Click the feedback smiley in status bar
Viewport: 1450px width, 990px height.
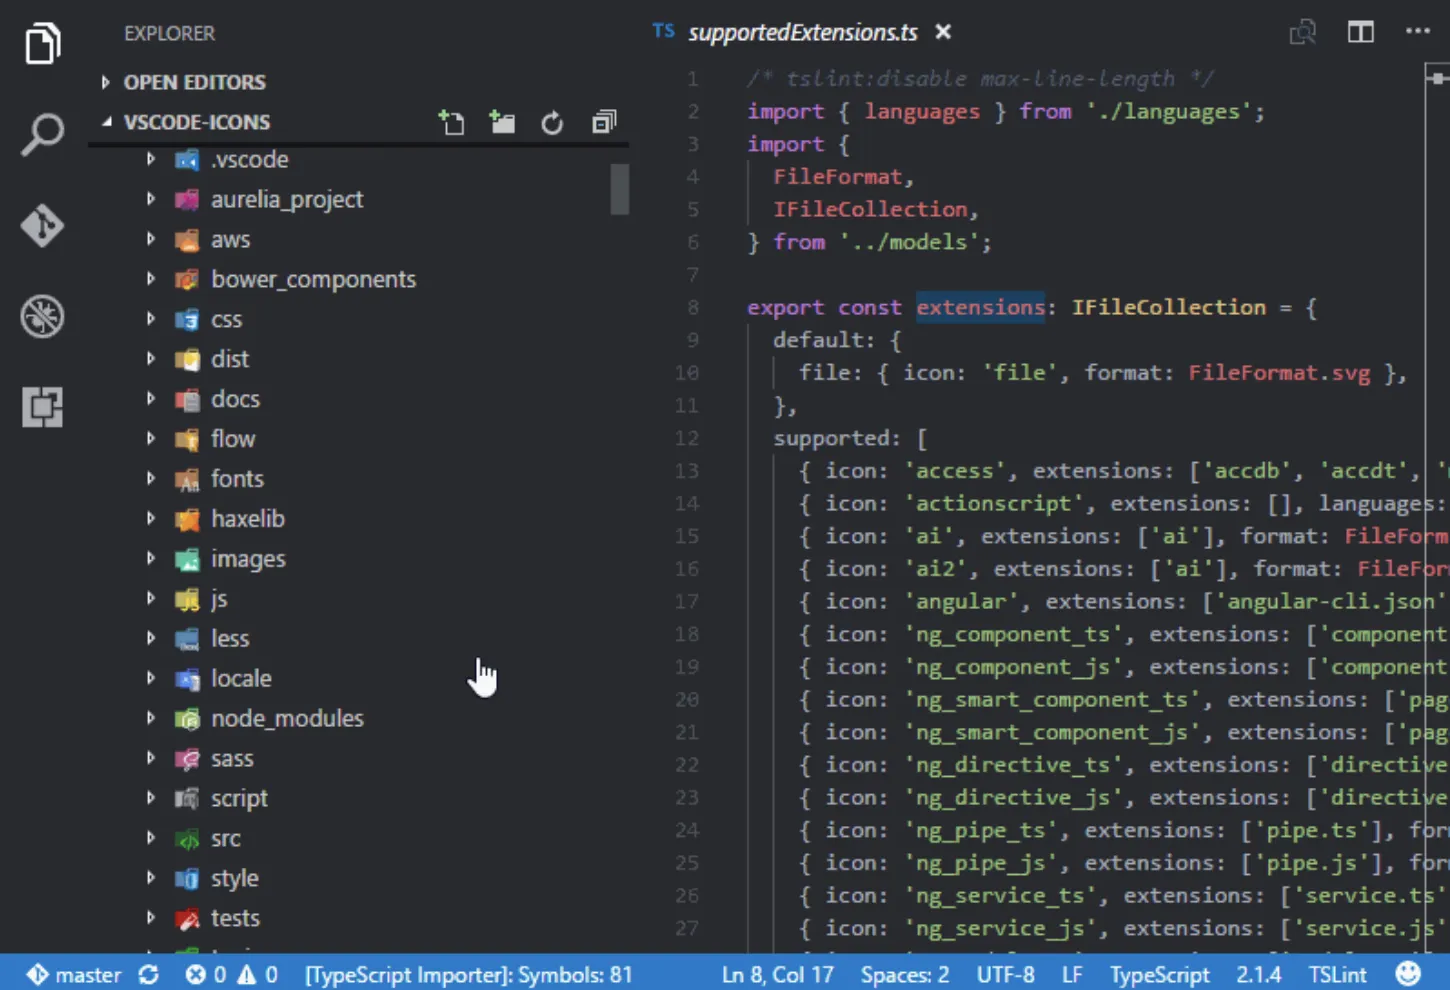[1408, 973]
